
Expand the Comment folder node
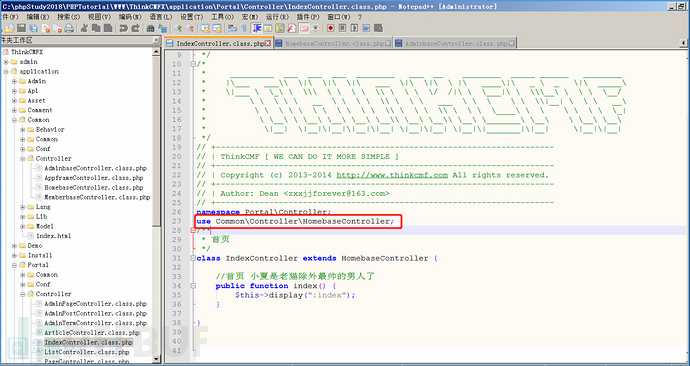[15, 110]
